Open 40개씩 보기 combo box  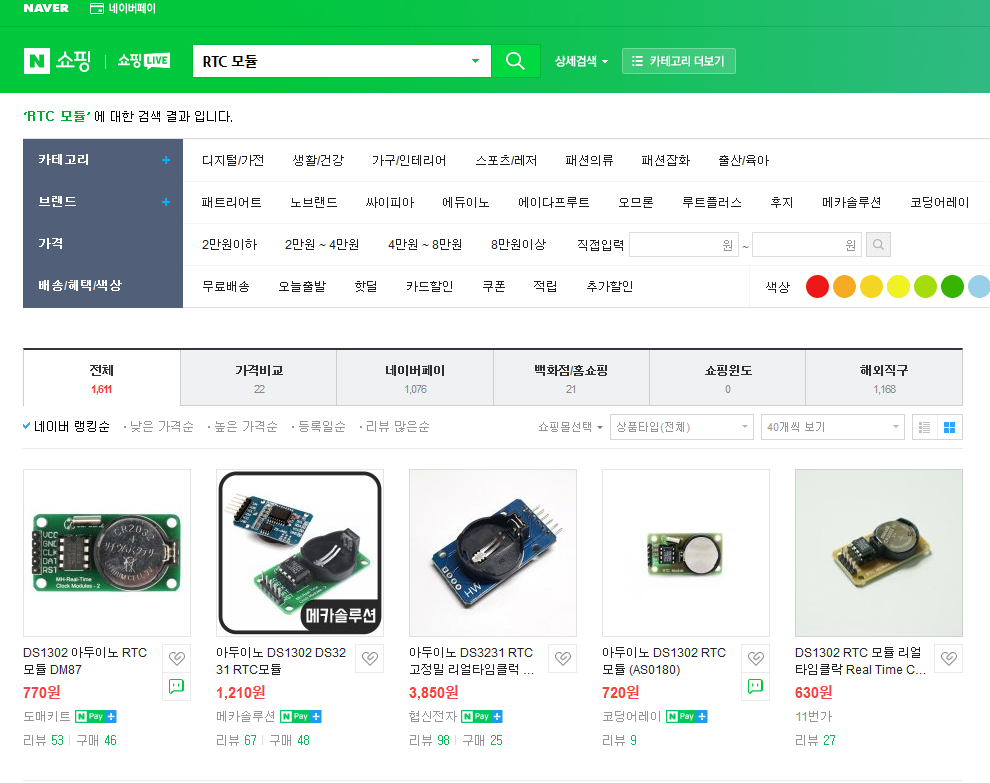832,427
